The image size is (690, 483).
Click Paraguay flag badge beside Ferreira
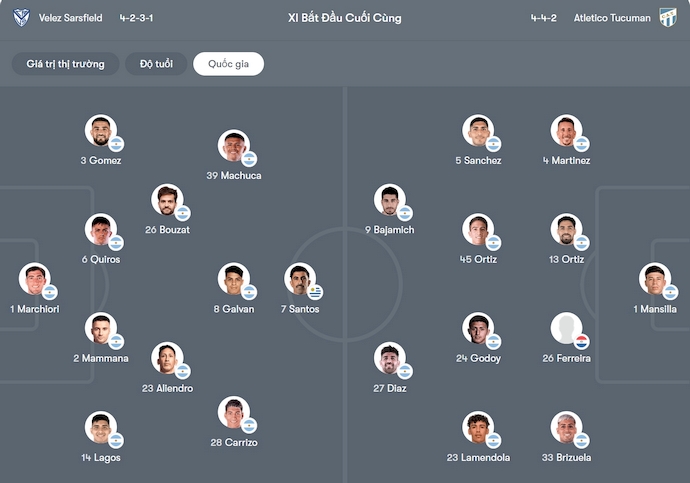coord(581,342)
